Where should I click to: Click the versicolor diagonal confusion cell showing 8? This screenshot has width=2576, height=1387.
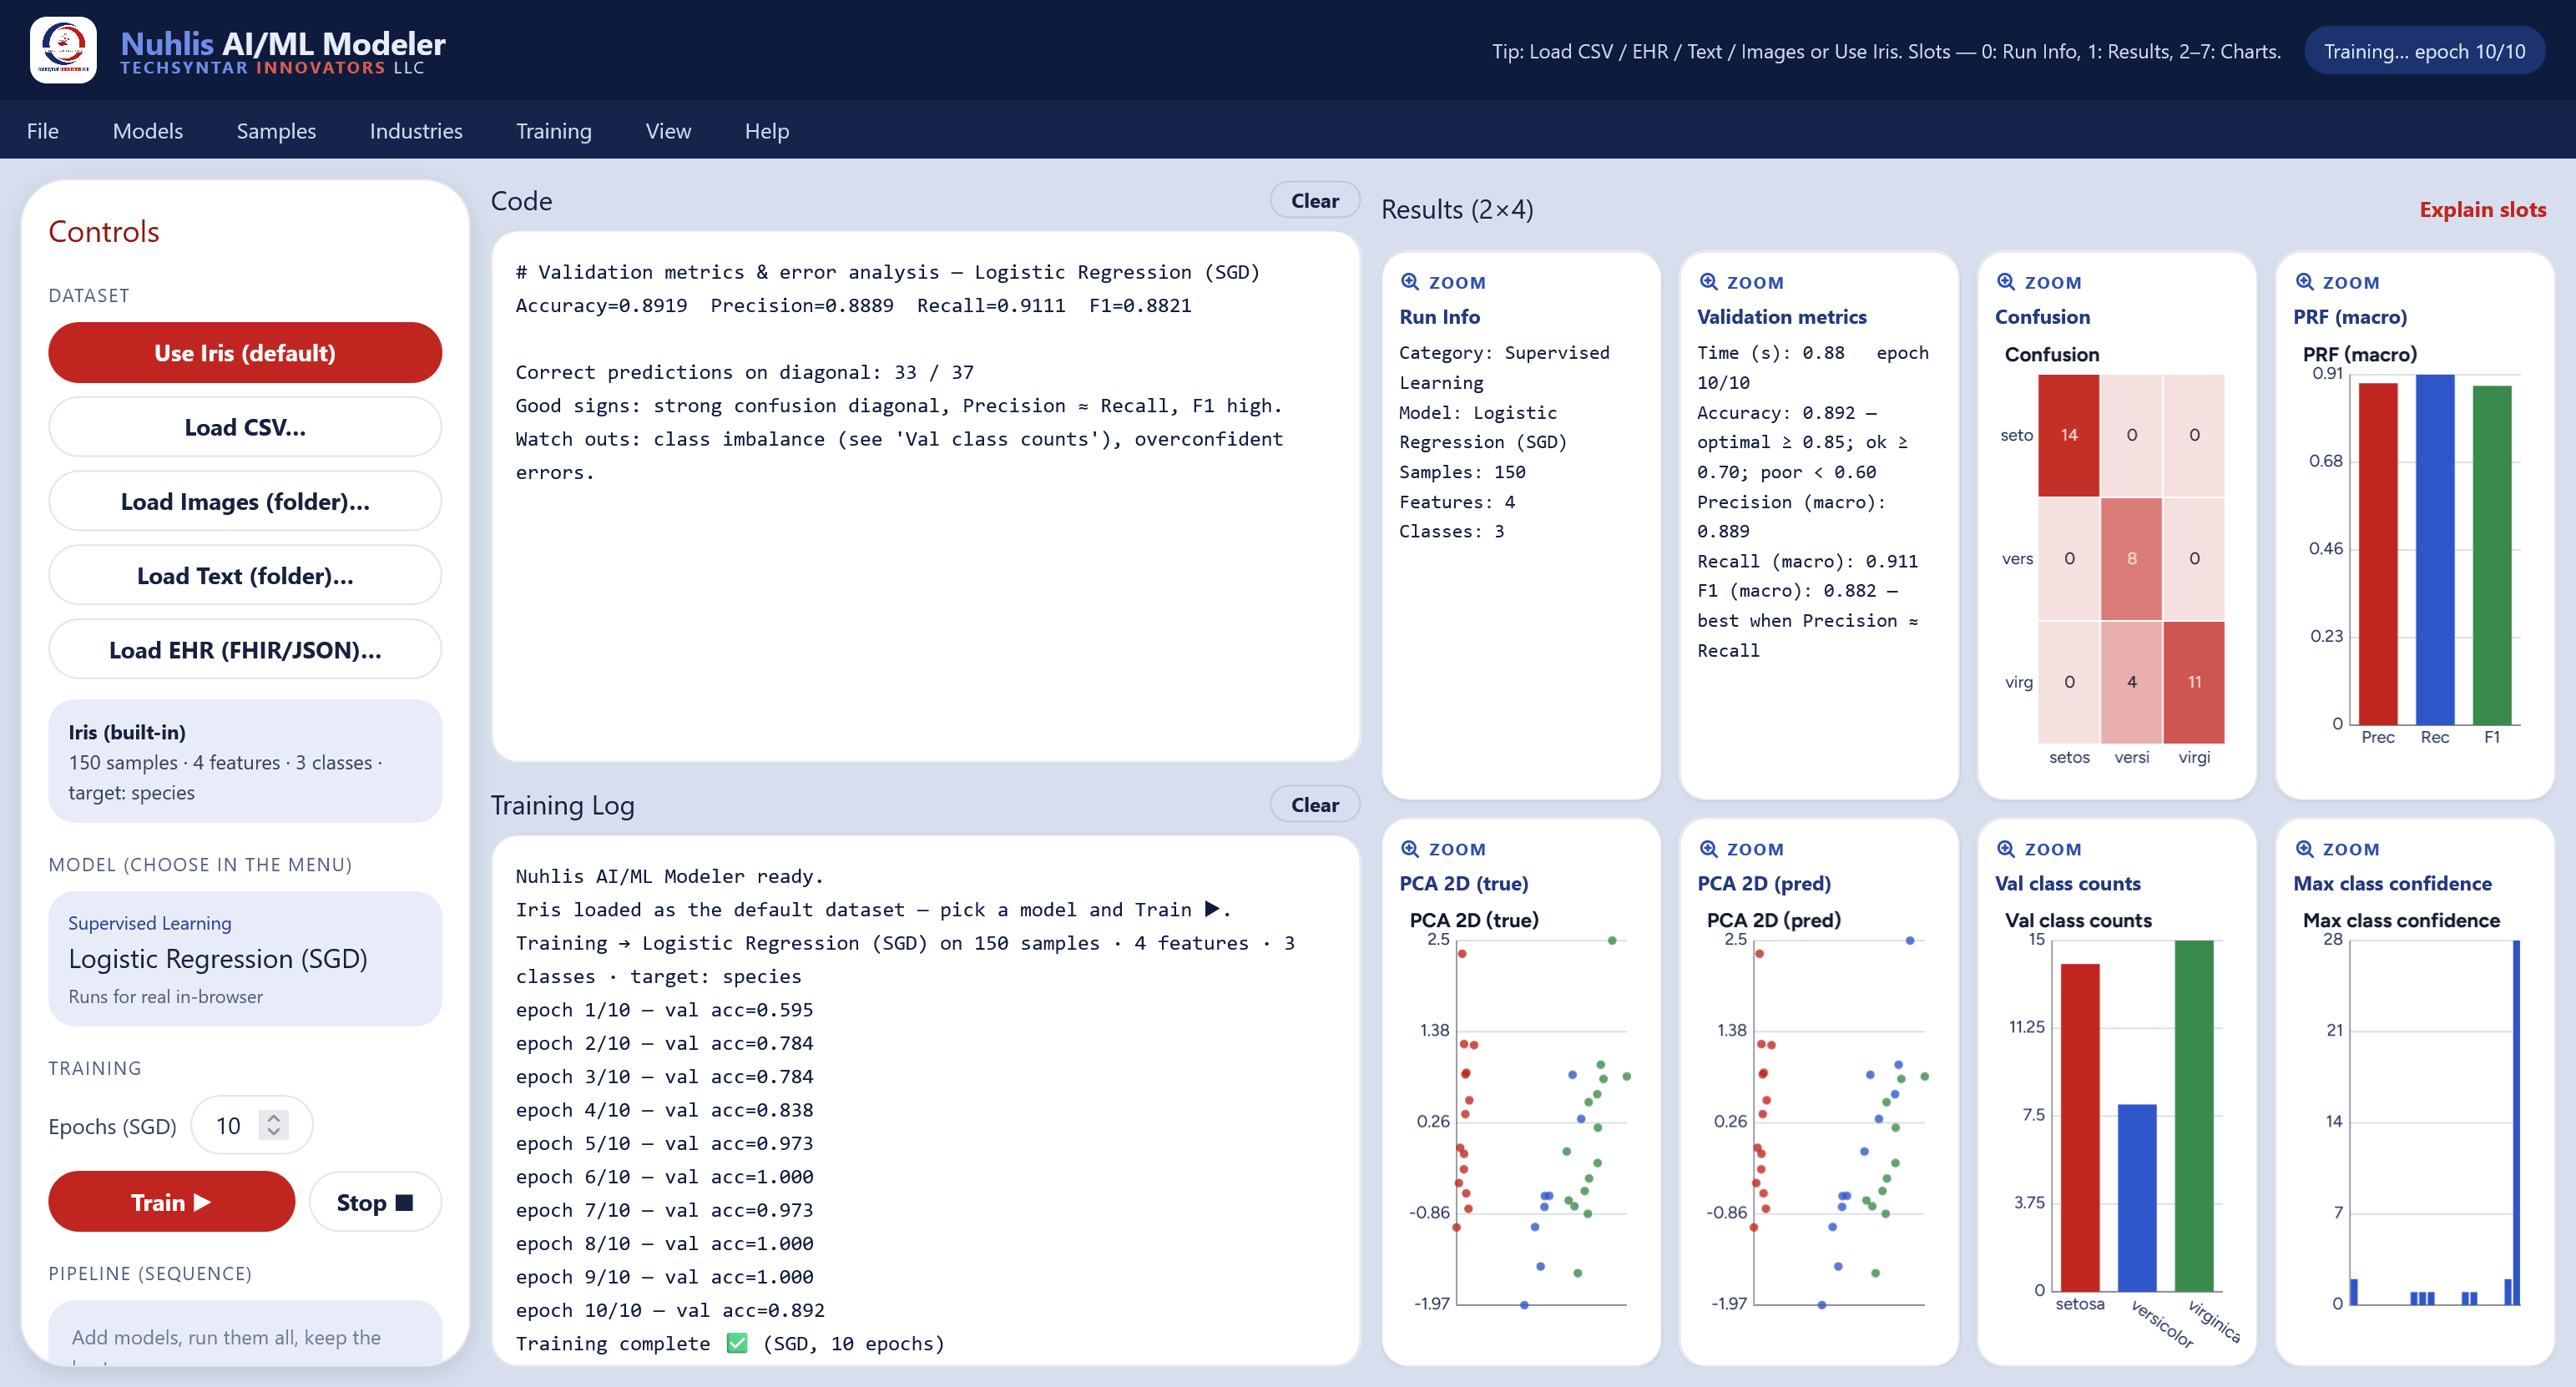pyautogui.click(x=2131, y=558)
